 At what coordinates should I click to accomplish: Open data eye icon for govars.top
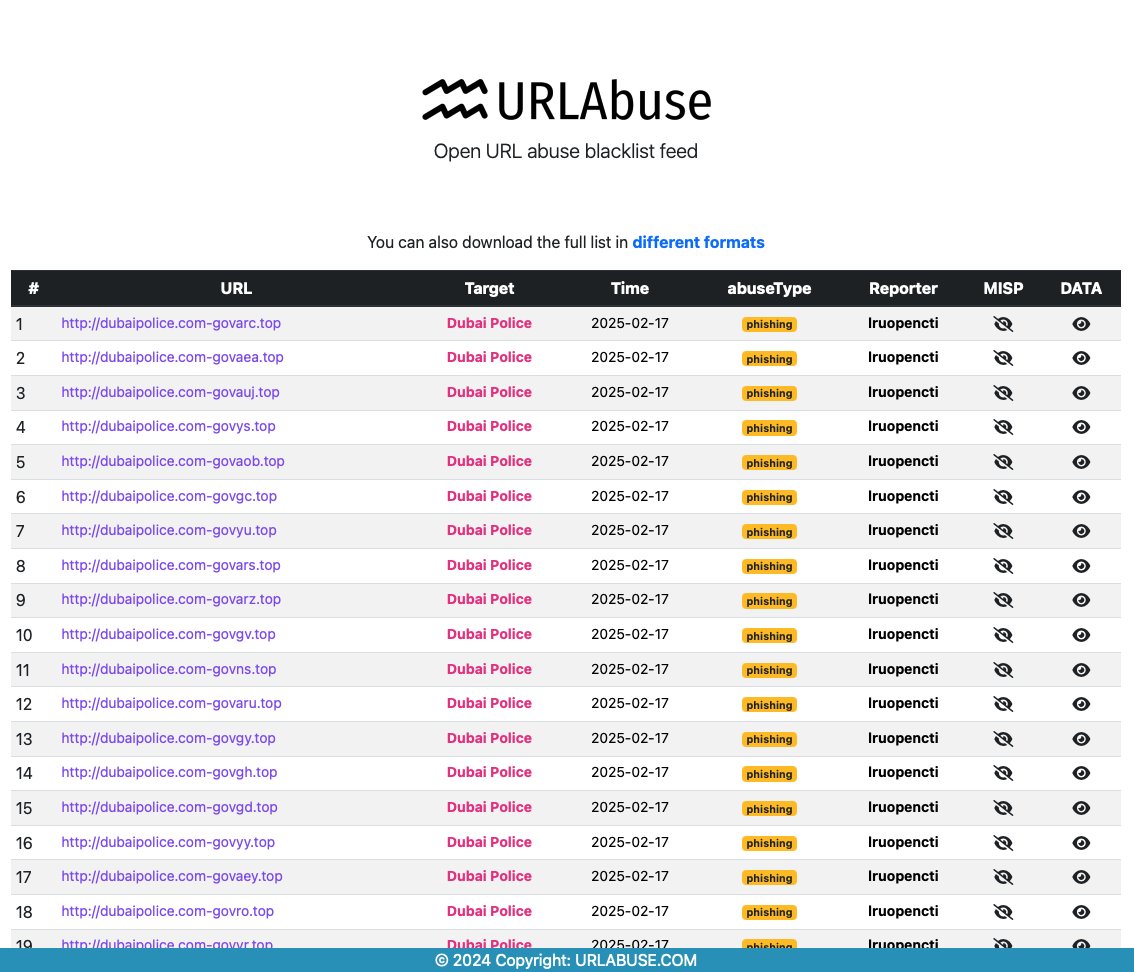pos(1080,566)
